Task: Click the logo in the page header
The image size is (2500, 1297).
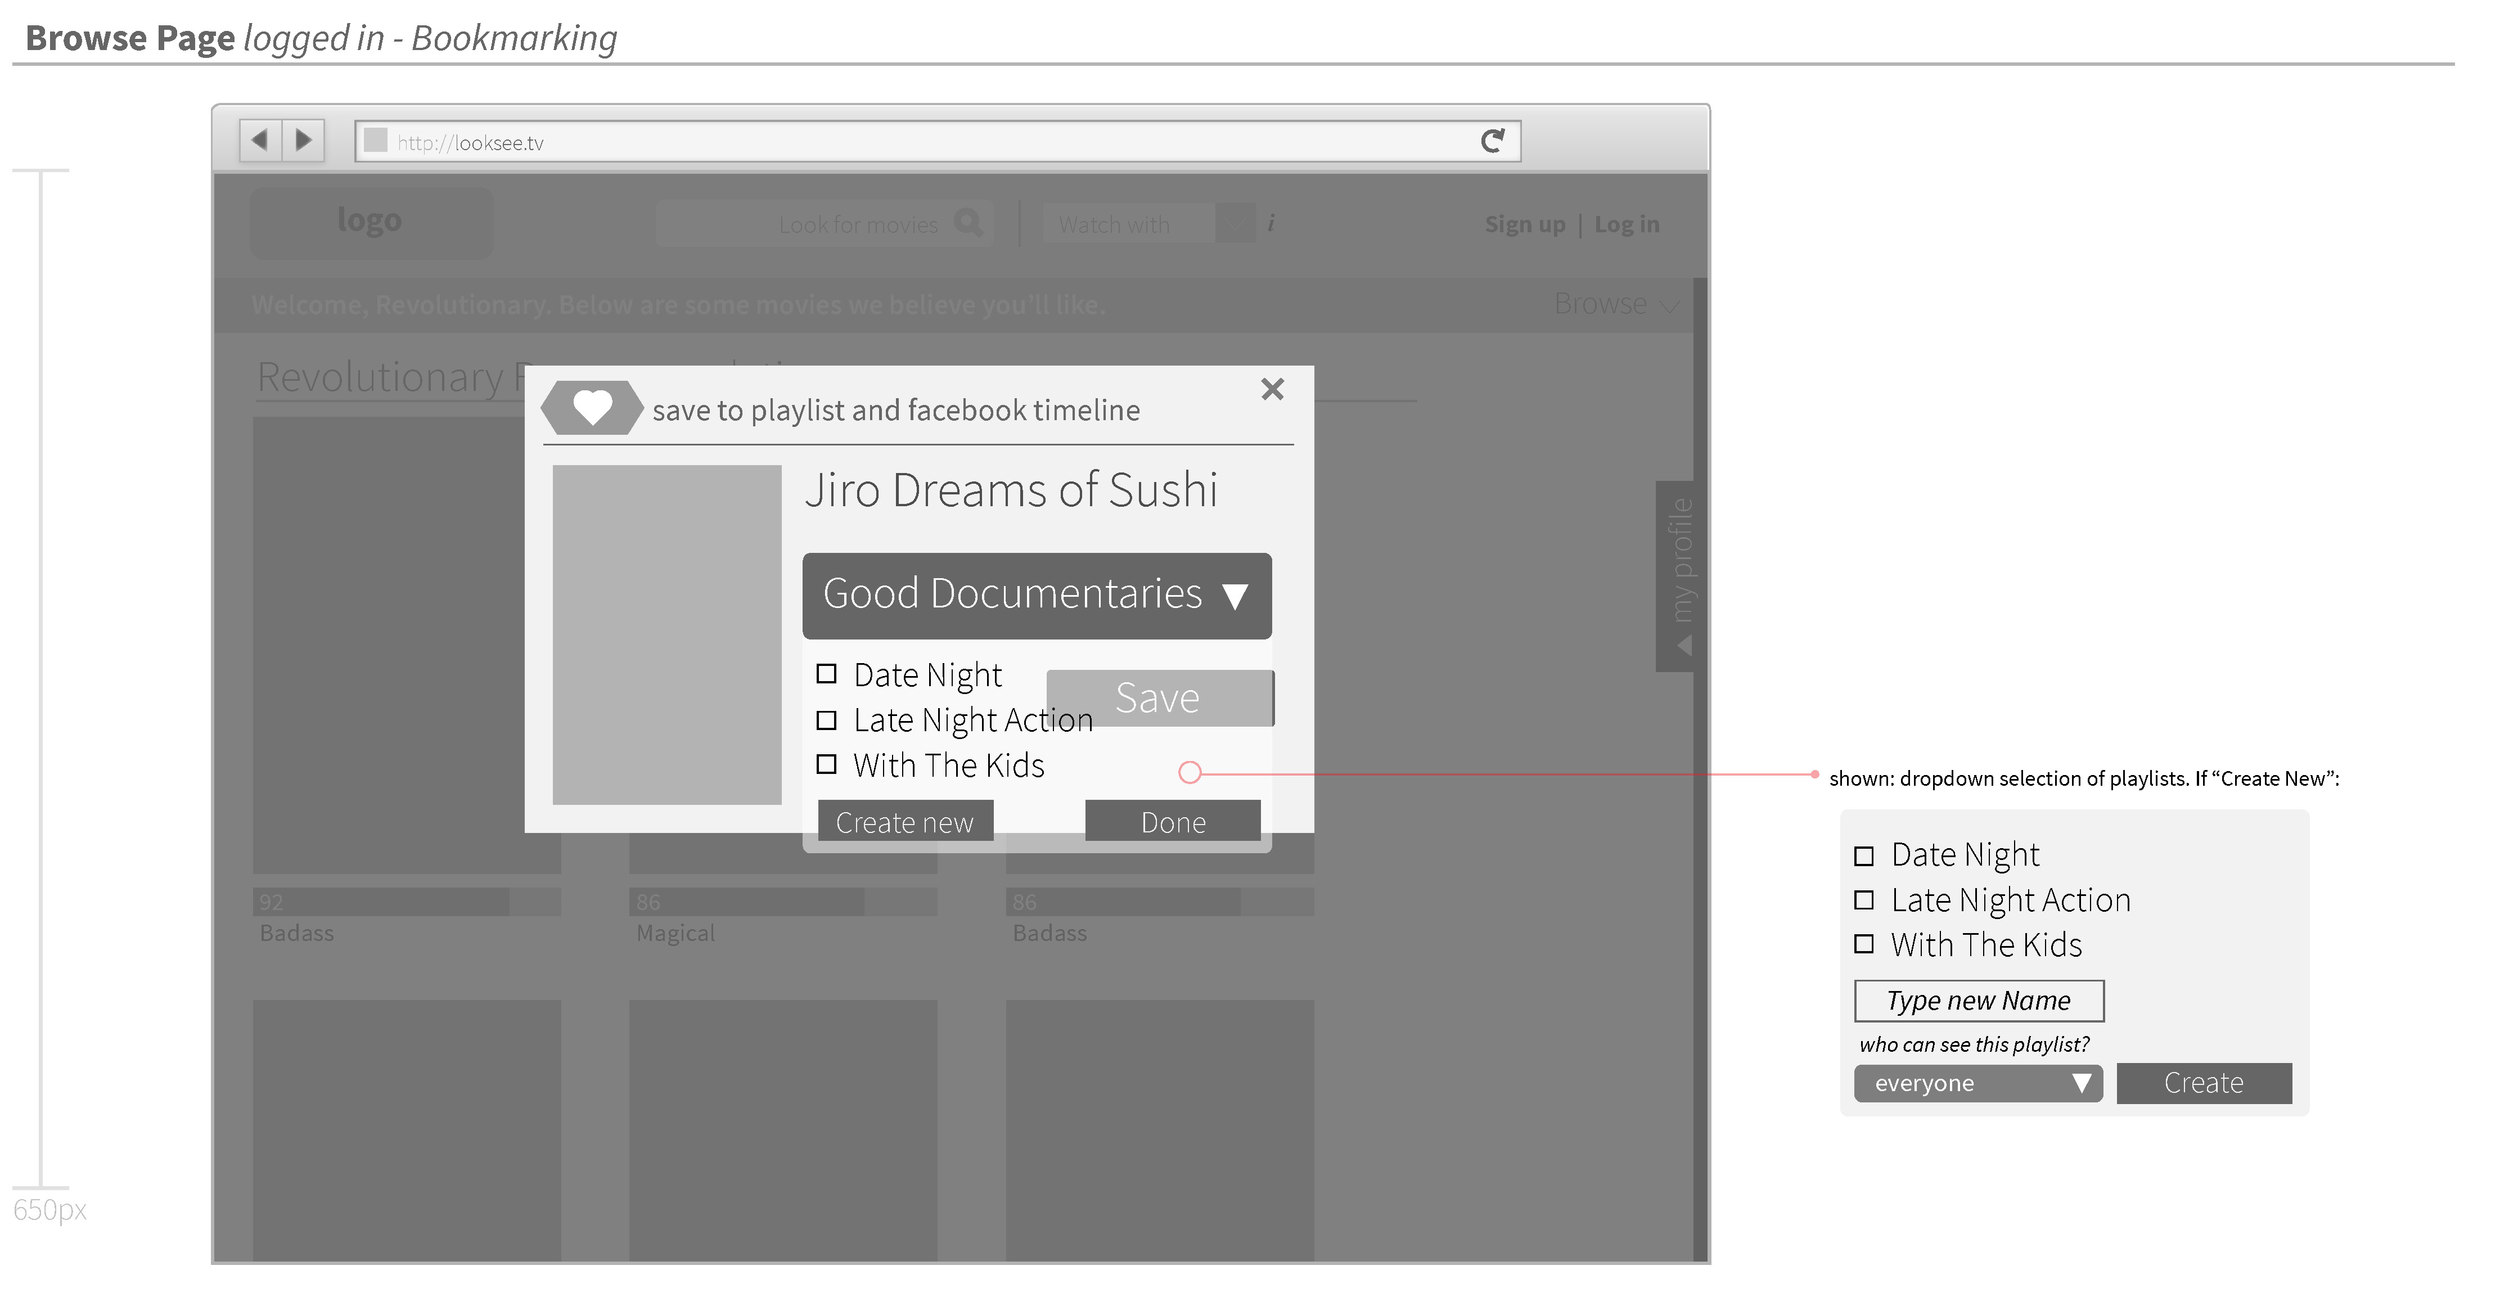Action: 371,222
